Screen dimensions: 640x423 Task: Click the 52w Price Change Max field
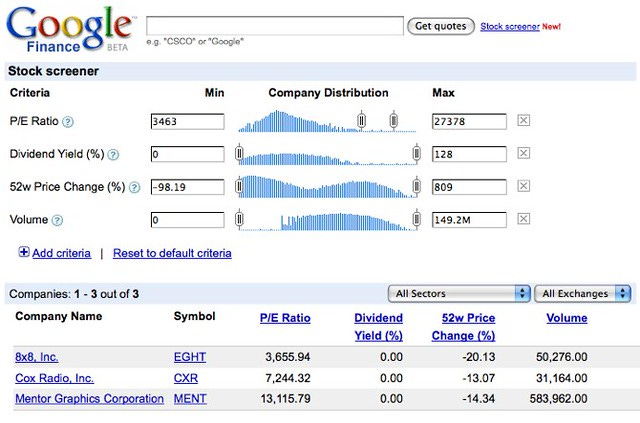click(x=469, y=187)
